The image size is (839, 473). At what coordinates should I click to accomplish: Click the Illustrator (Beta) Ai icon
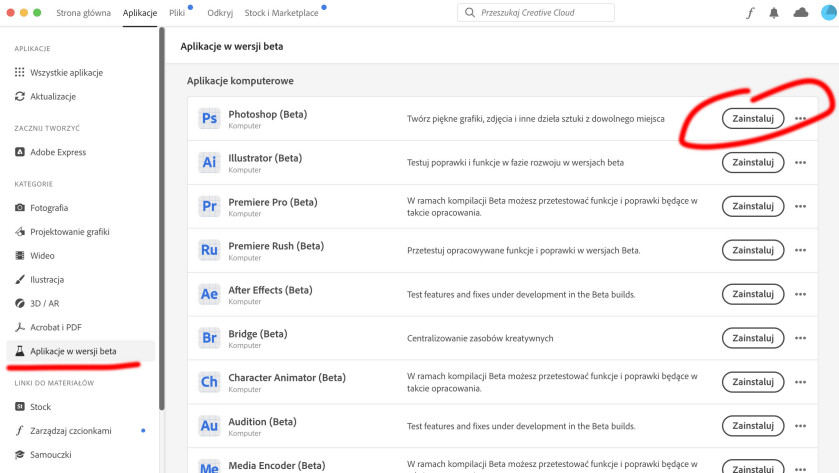209,162
